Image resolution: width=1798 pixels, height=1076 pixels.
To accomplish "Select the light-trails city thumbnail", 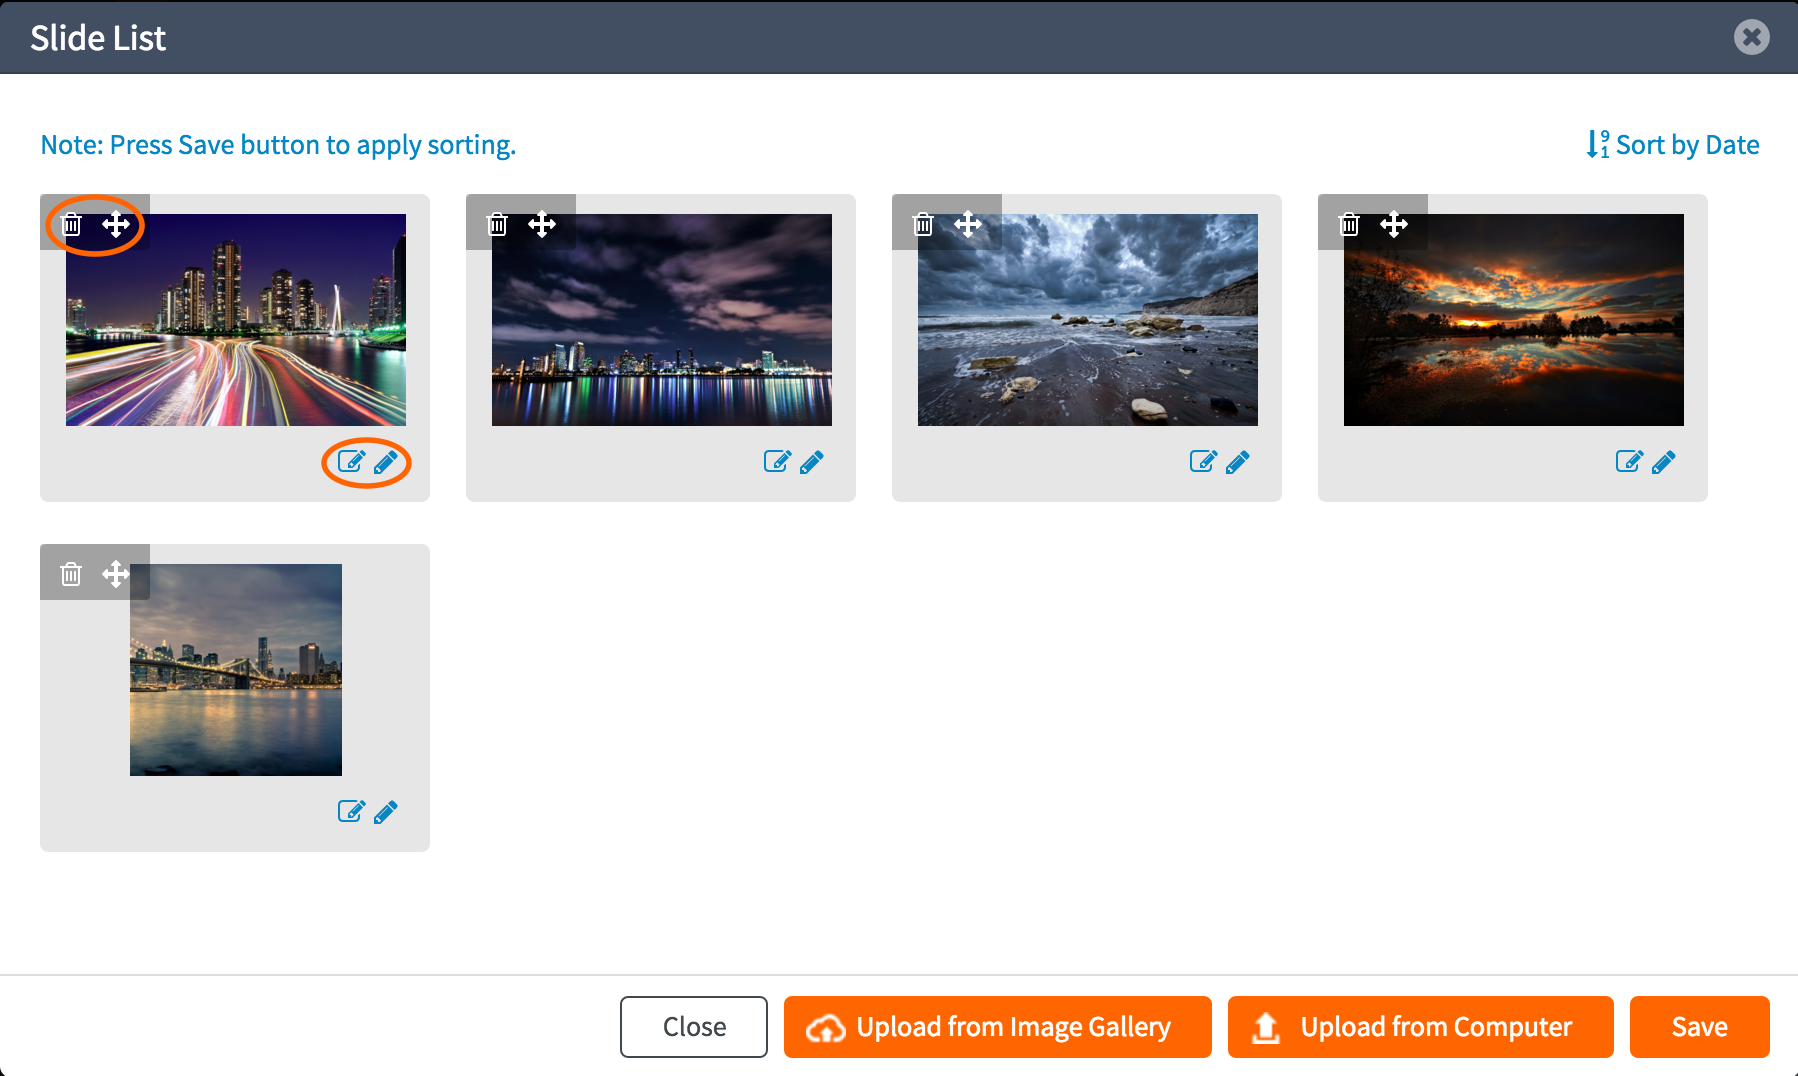I will (236, 320).
